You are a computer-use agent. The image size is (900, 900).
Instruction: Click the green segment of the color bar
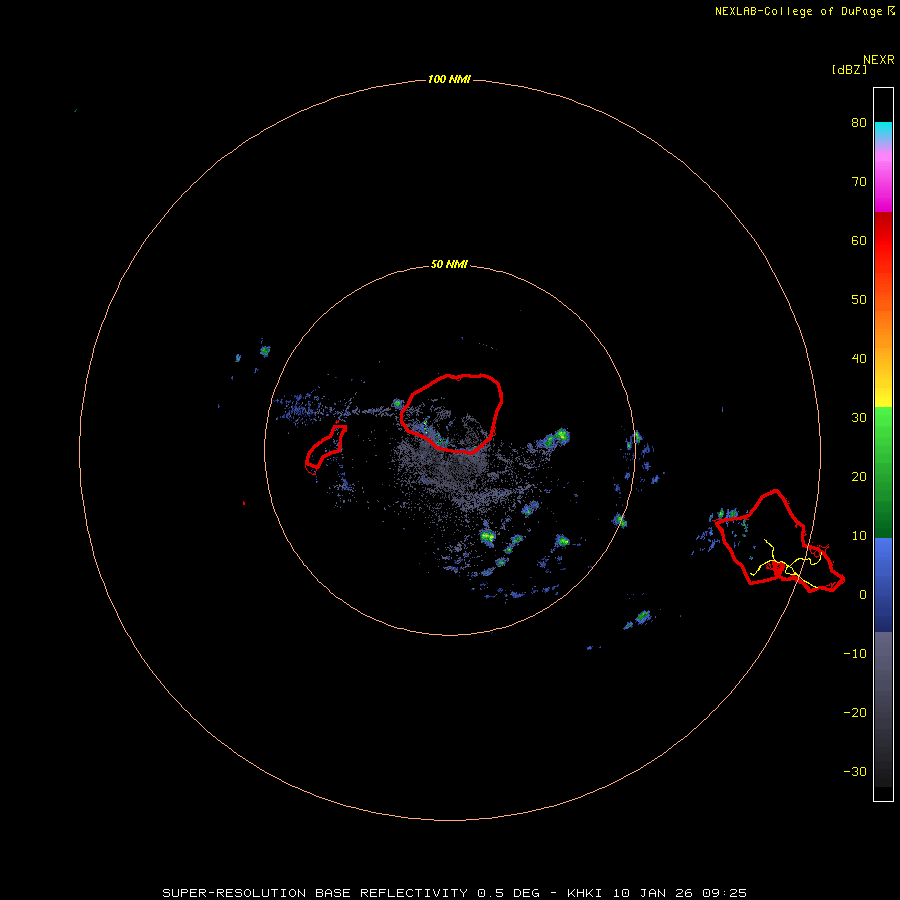(x=883, y=472)
